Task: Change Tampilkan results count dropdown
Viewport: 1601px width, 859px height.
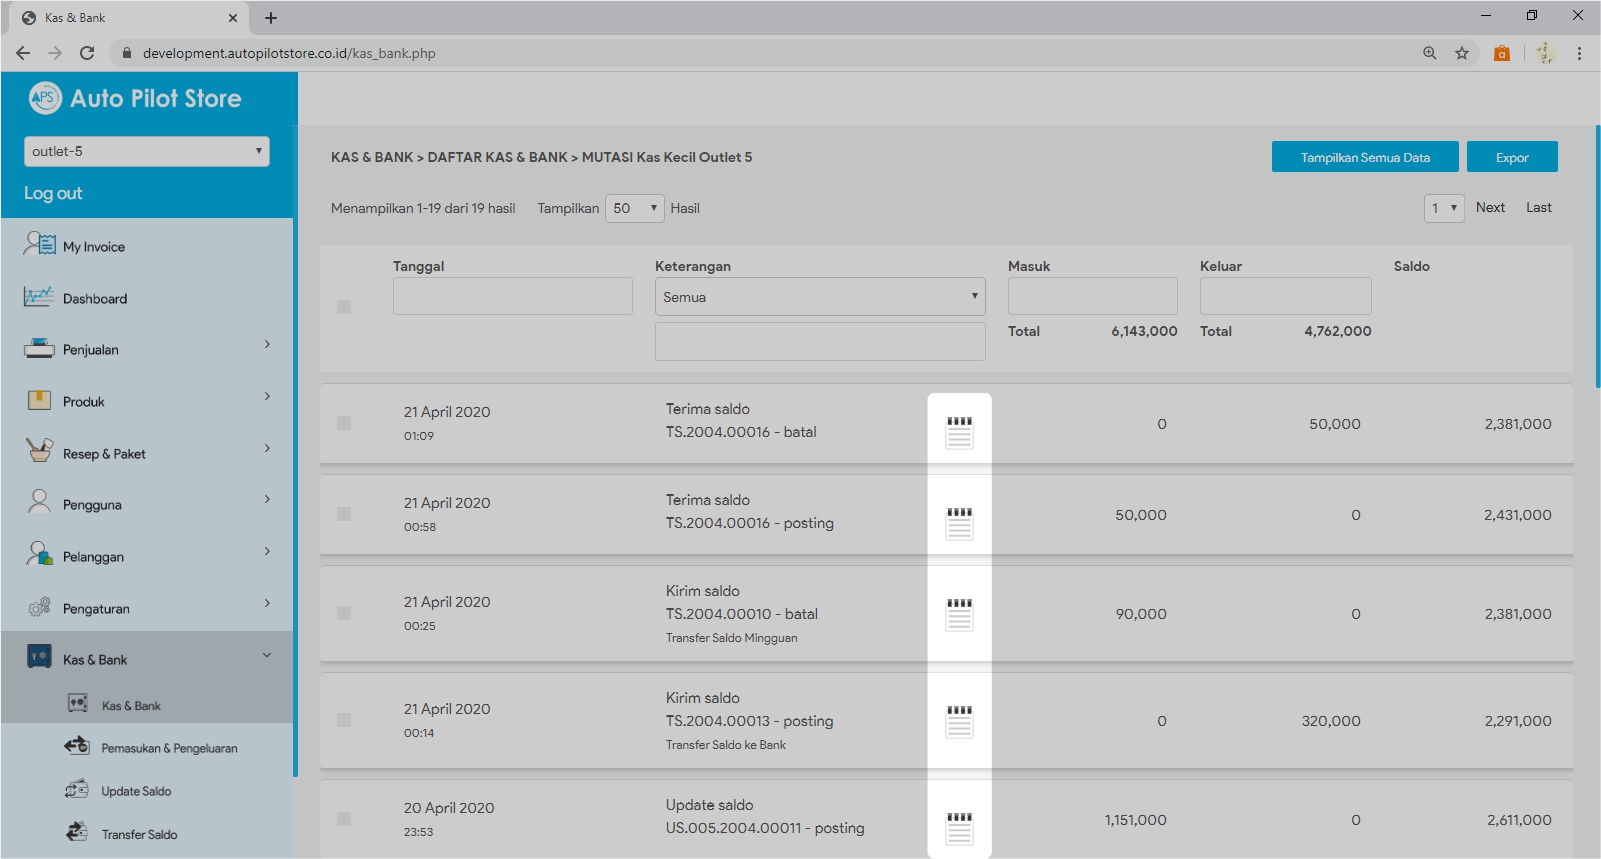Action: pos(635,208)
